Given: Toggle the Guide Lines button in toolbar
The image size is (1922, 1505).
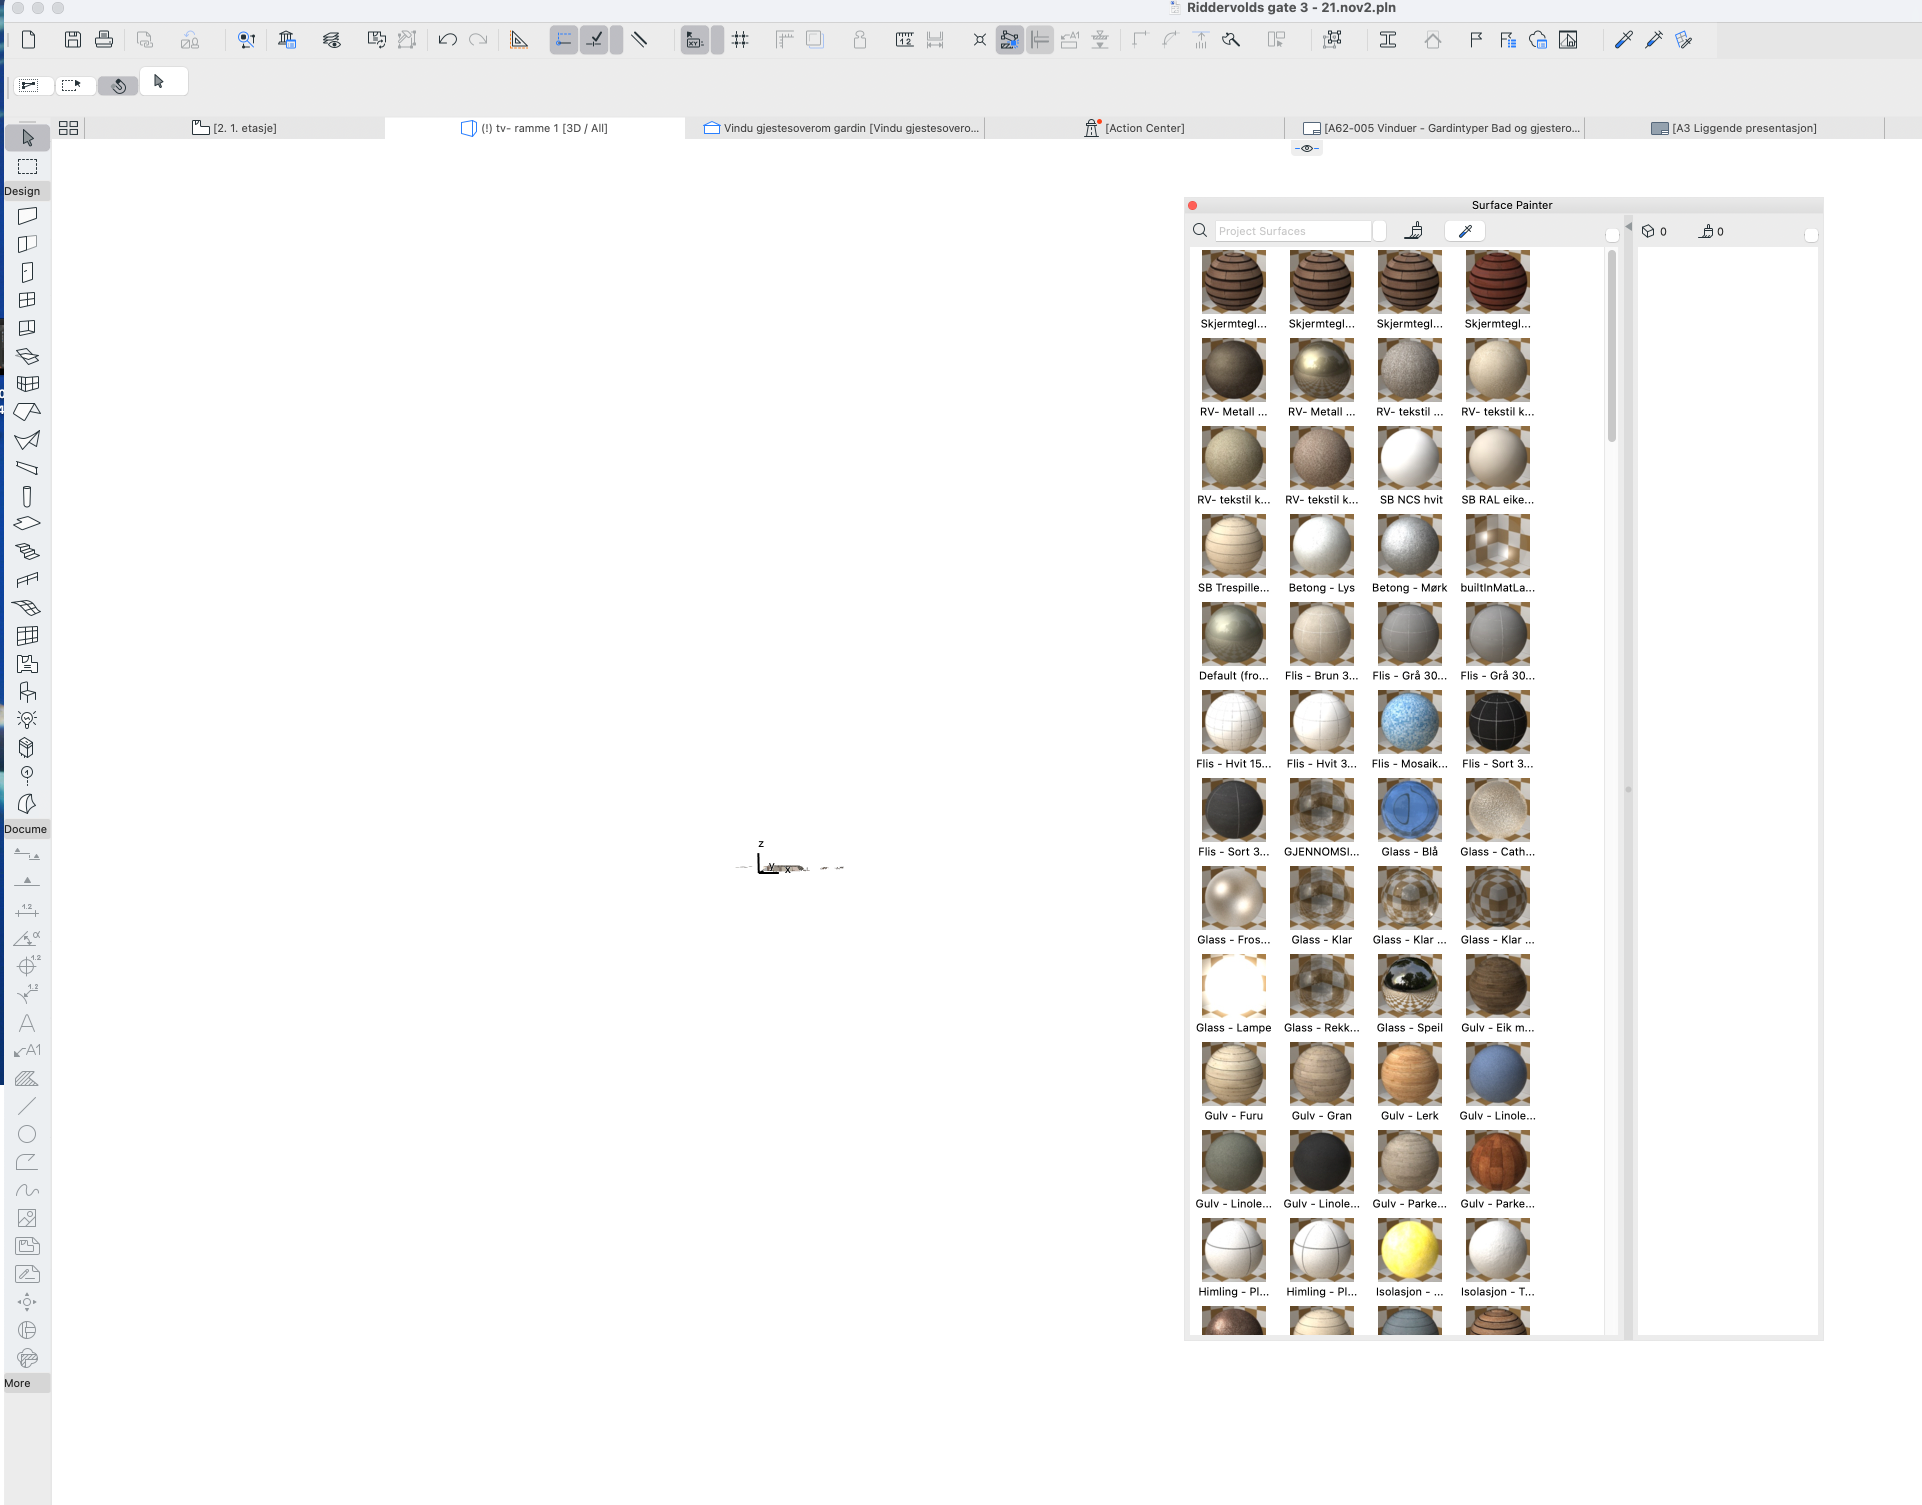Looking at the screenshot, I should (x=564, y=40).
